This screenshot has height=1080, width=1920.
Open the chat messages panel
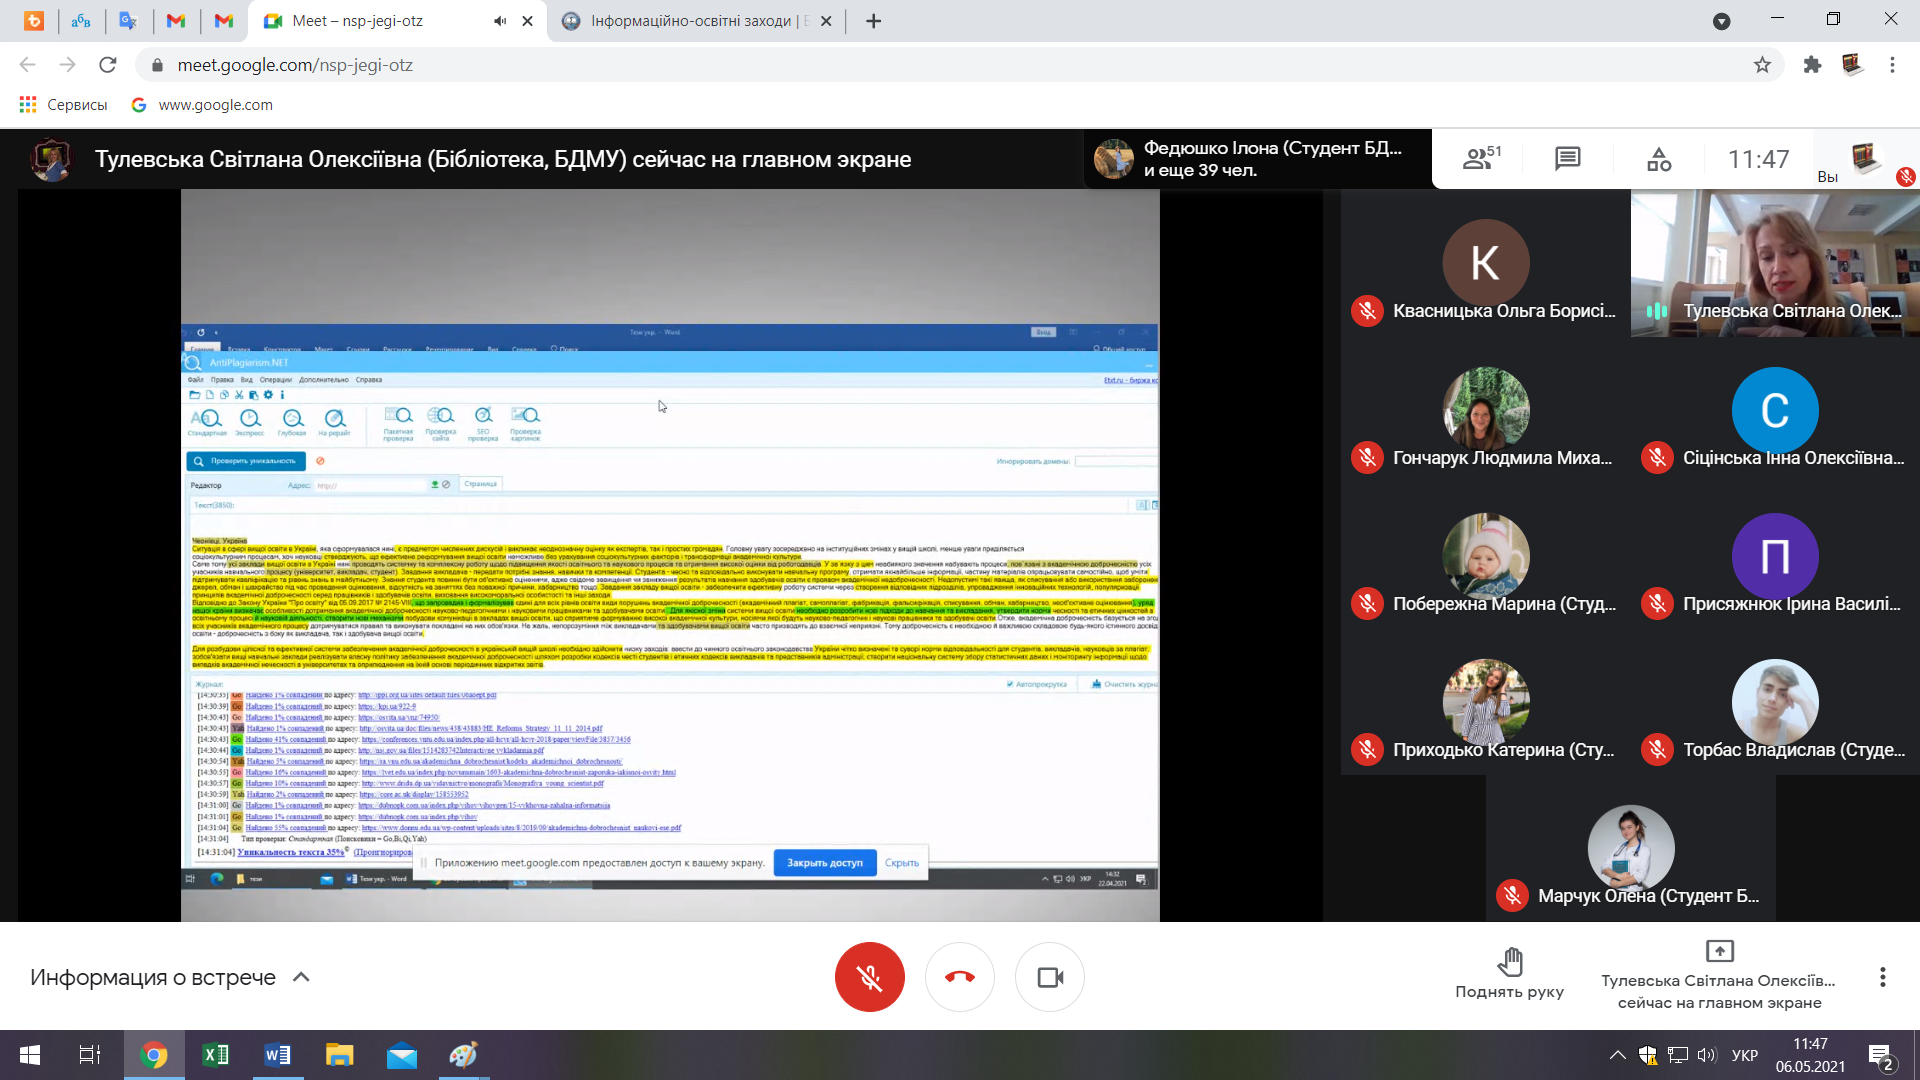(1567, 159)
